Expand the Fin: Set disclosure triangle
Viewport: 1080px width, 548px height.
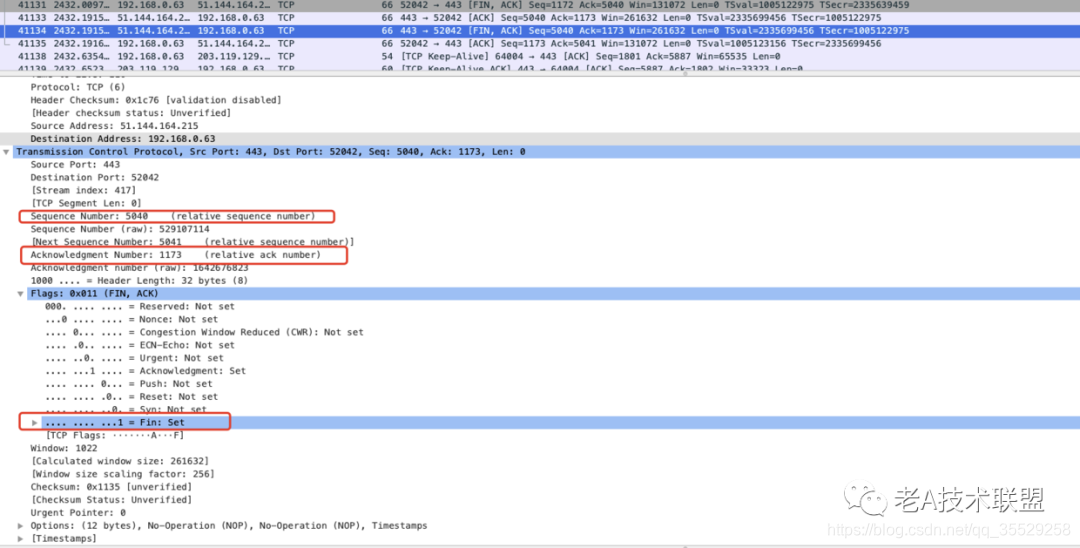[34, 423]
